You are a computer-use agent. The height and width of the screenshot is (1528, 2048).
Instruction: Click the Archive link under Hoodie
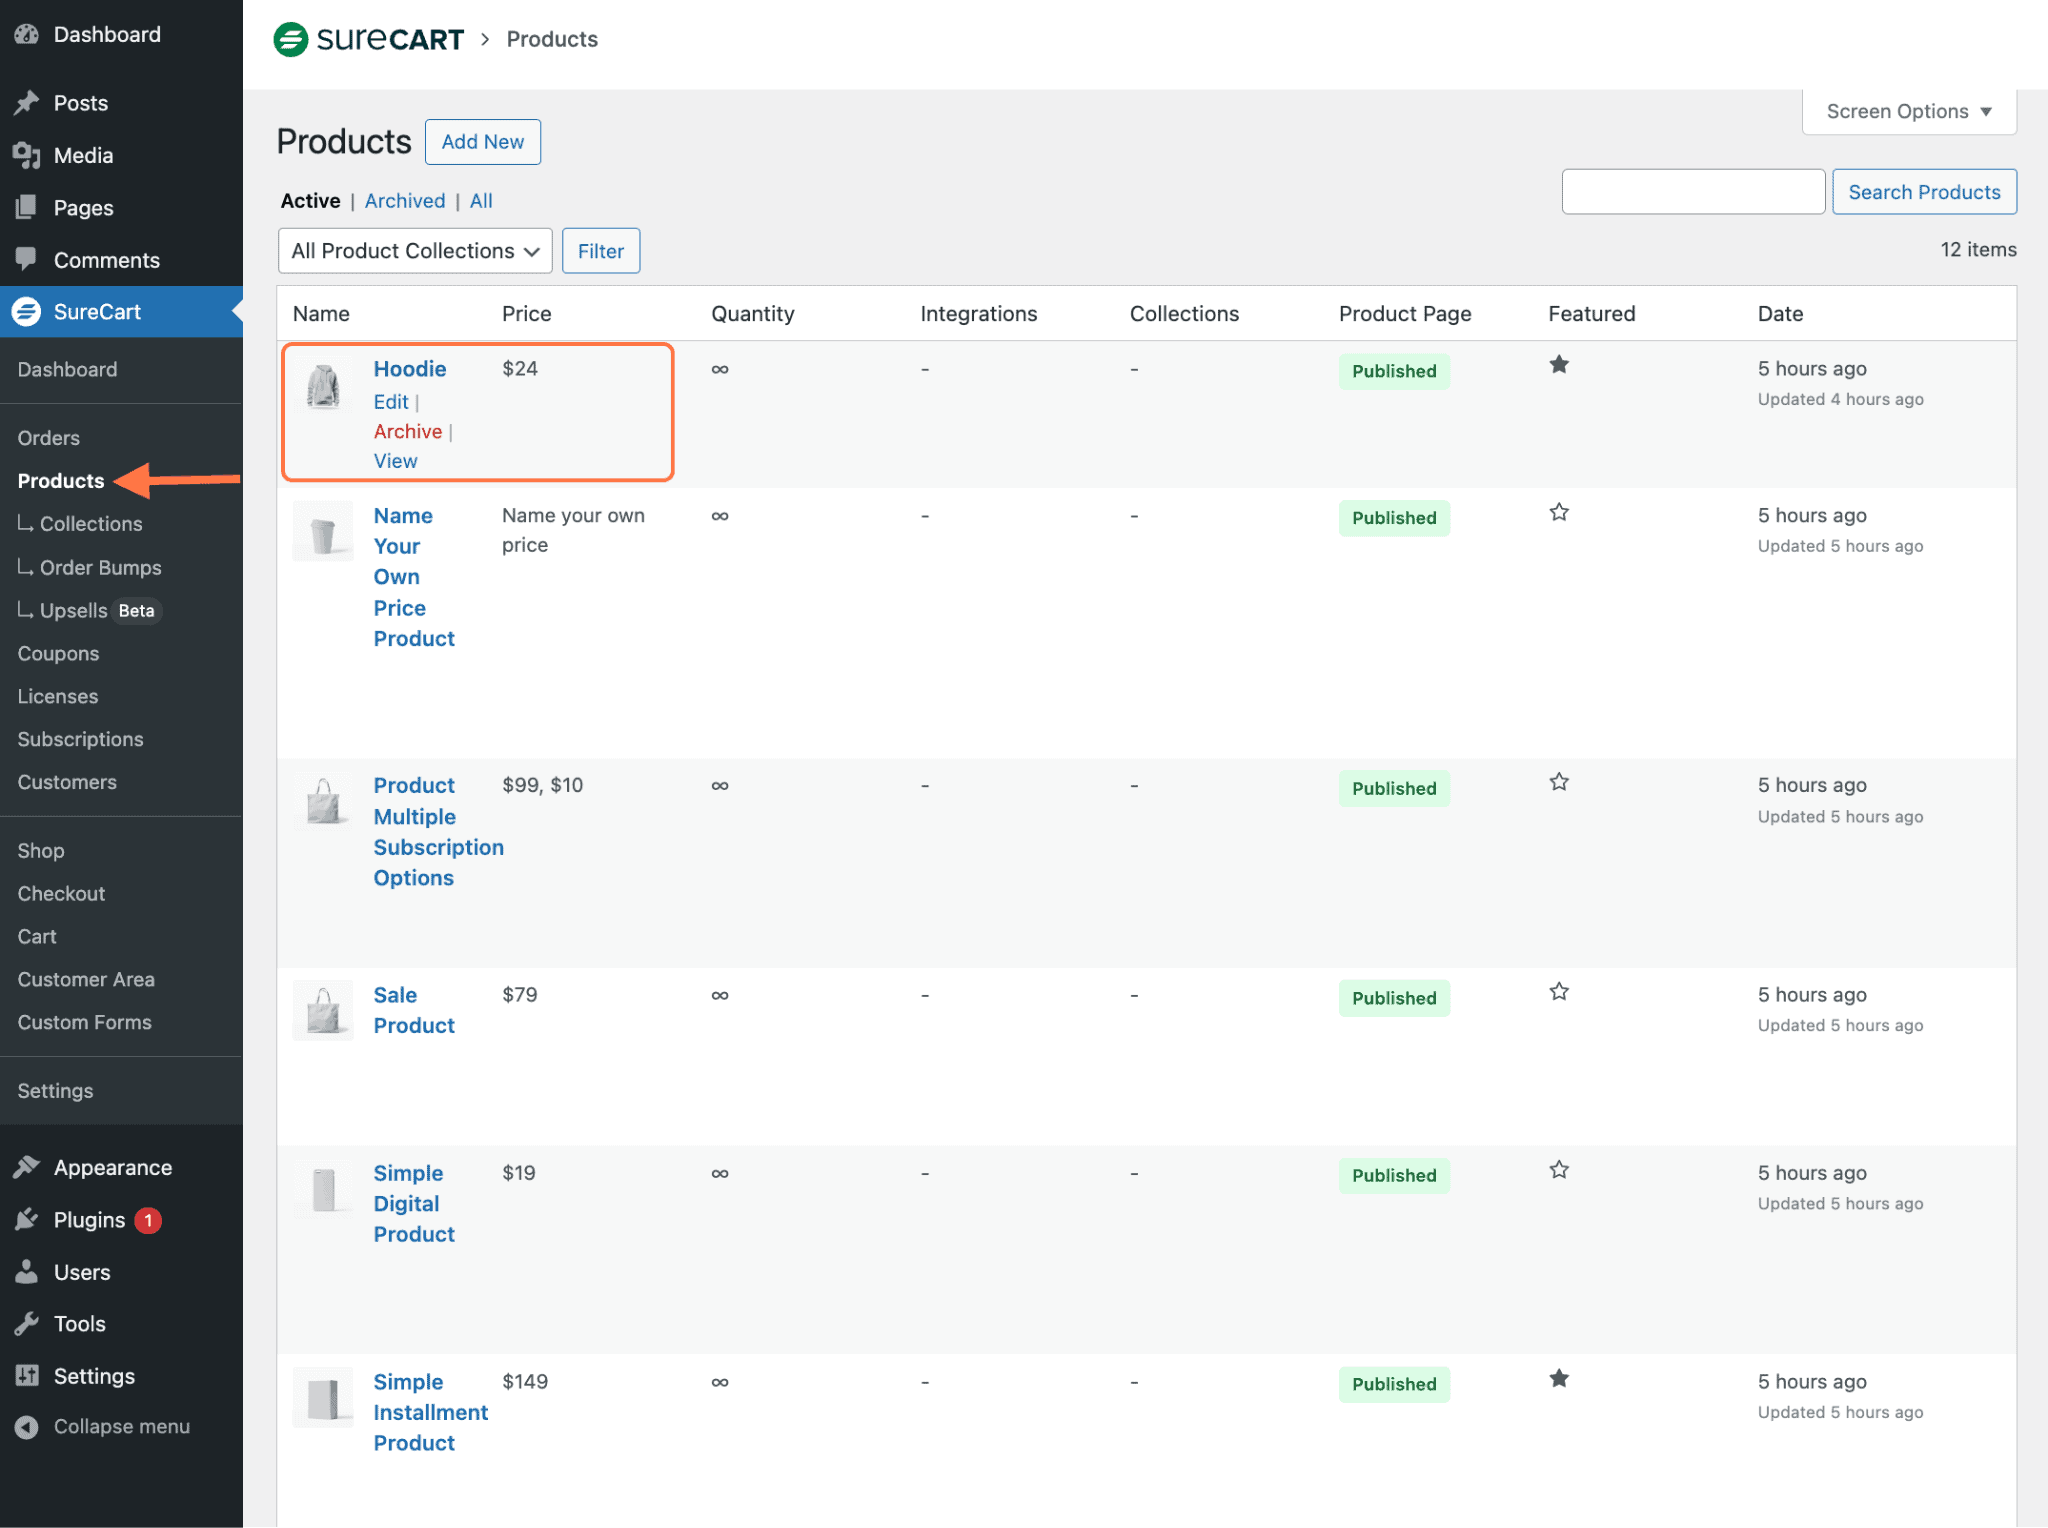pyautogui.click(x=407, y=431)
